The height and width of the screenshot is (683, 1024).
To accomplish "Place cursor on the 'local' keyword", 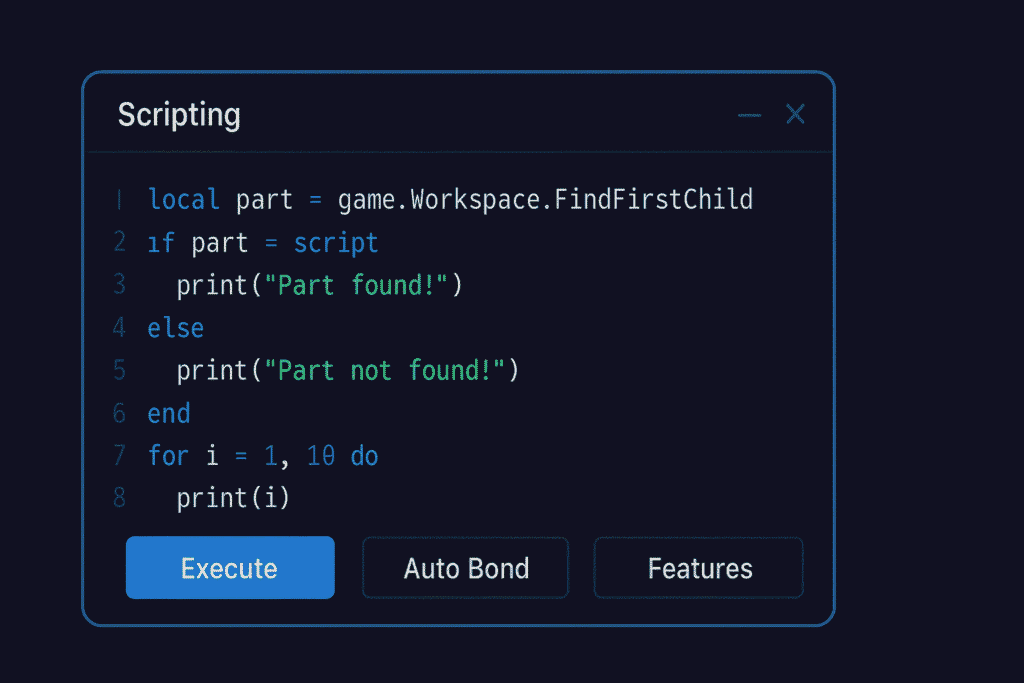I will point(184,200).
